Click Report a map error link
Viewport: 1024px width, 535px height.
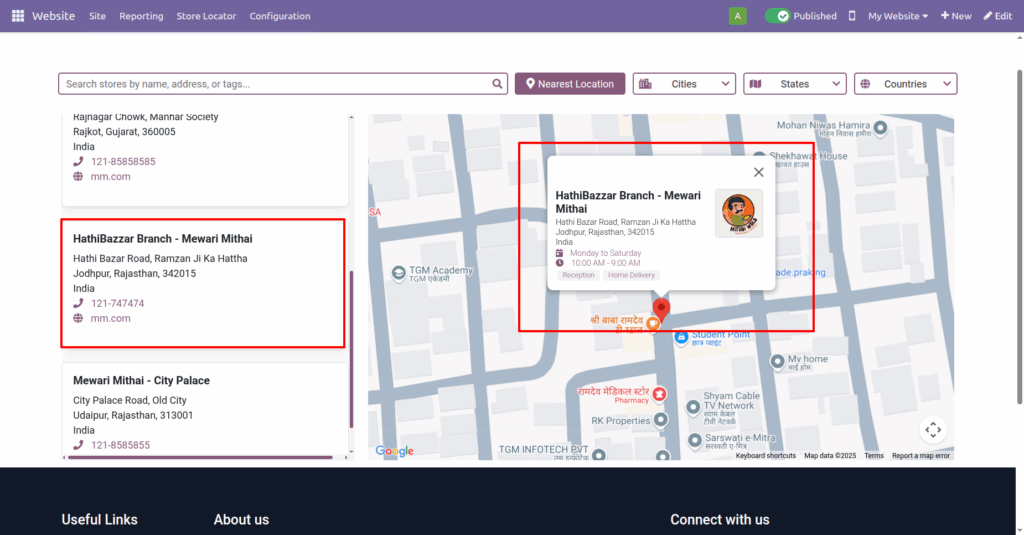click(x=921, y=455)
